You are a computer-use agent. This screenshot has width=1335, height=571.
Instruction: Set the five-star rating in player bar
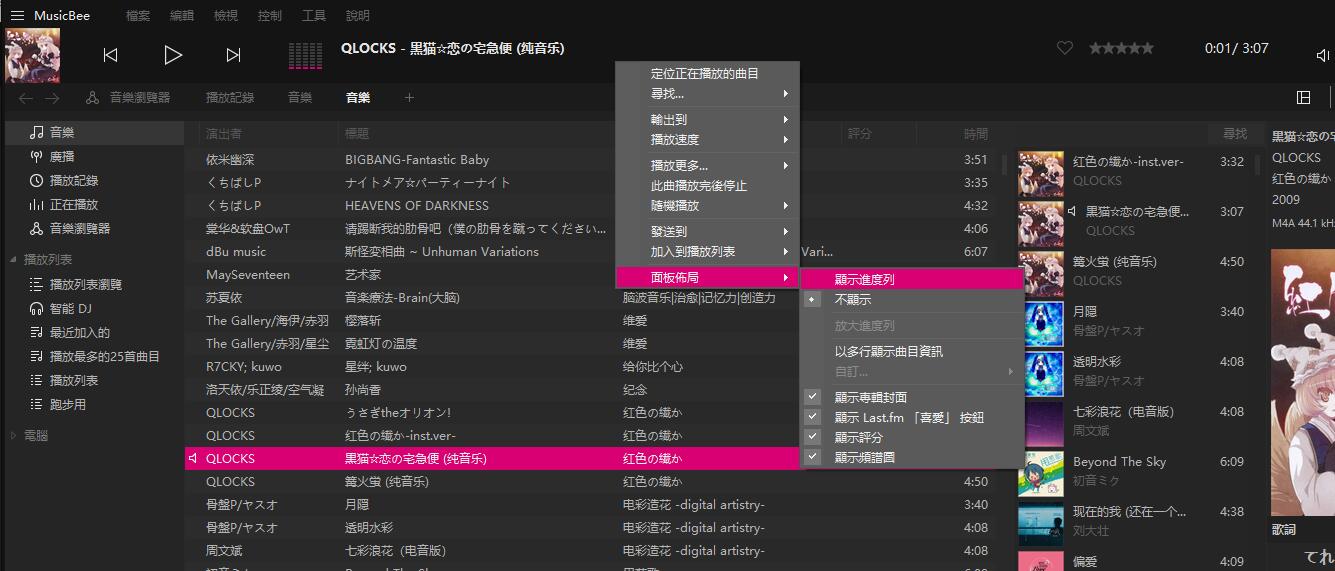[x=1148, y=48]
